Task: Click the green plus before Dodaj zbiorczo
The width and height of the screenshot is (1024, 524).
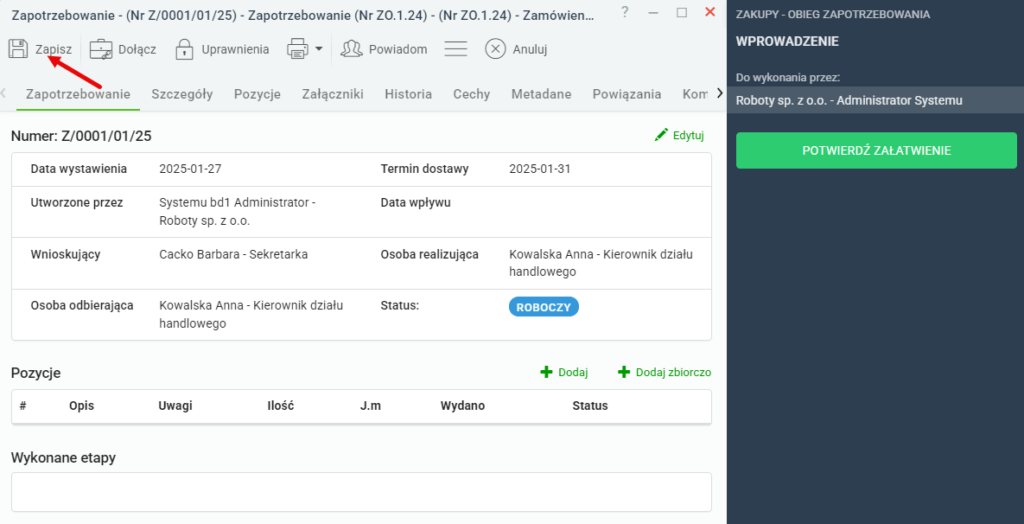Action: [624, 372]
